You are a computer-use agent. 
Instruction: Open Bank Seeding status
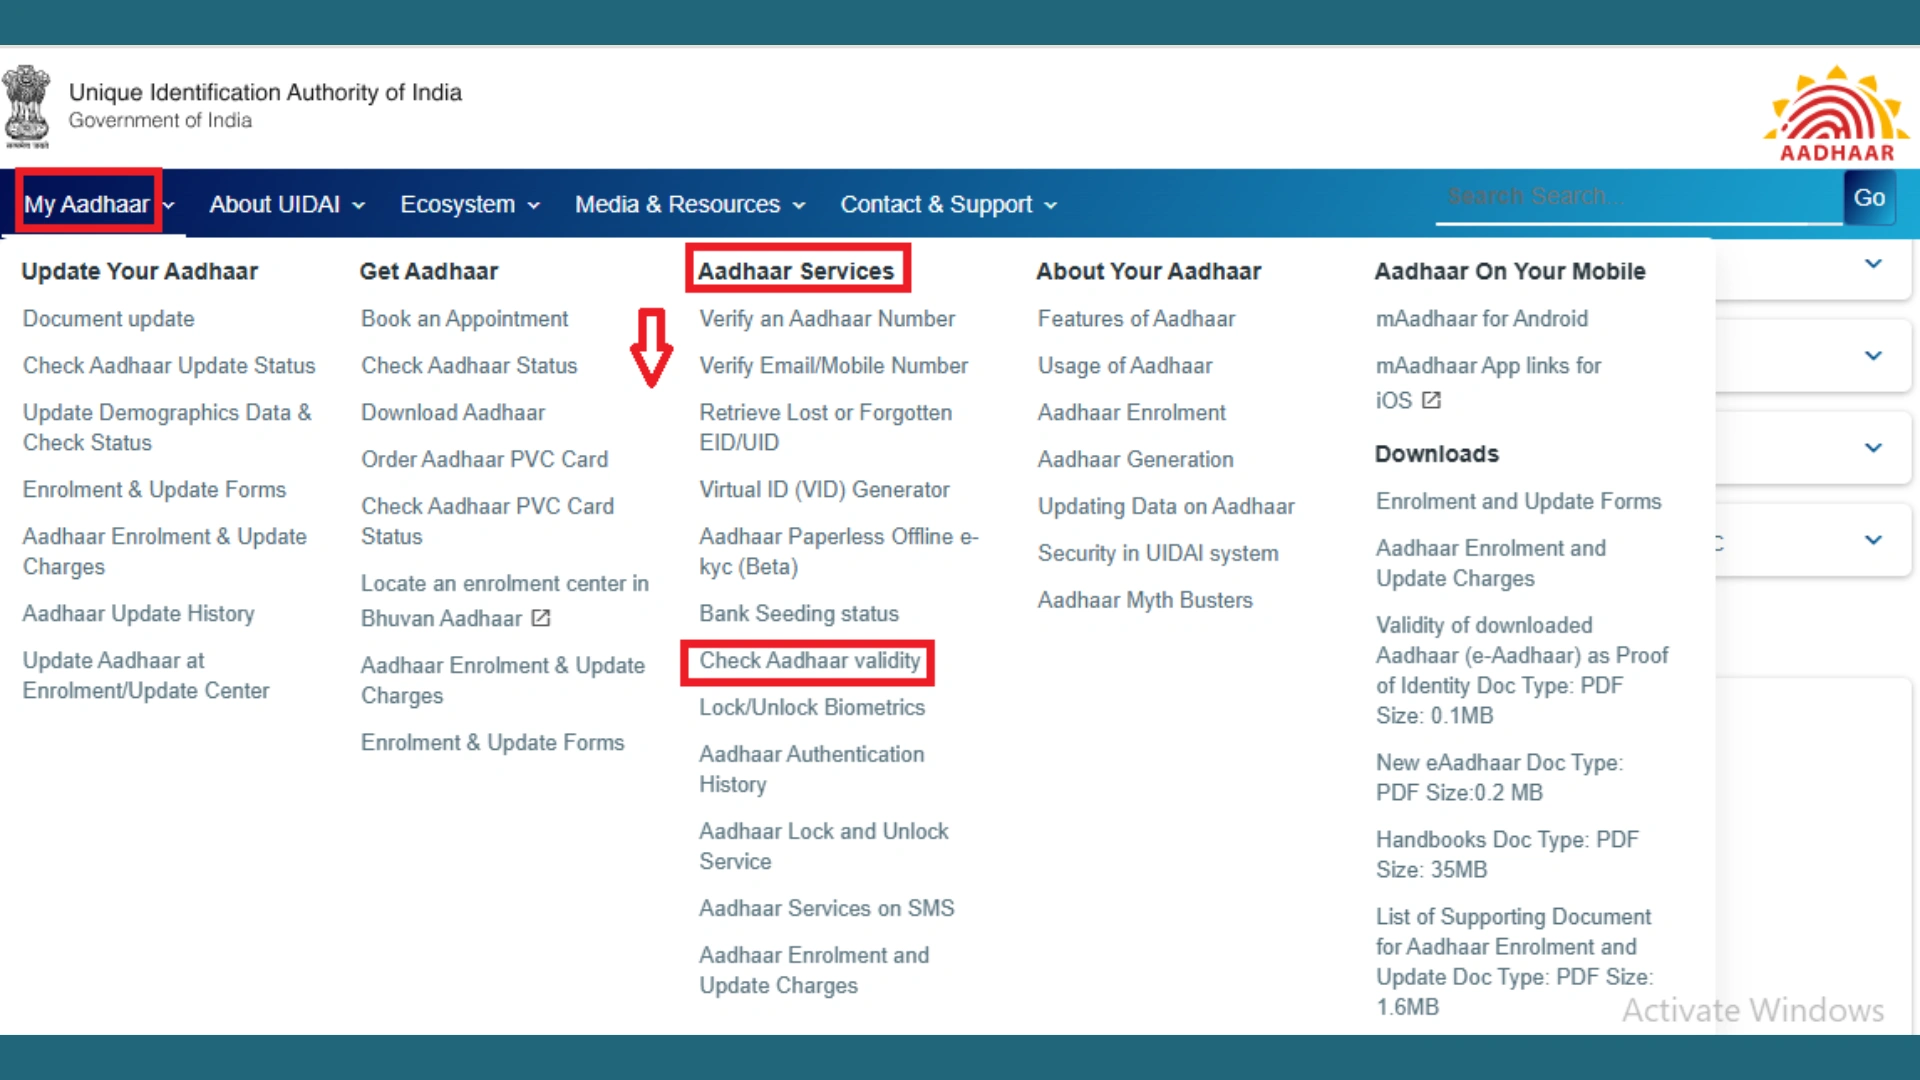point(799,613)
